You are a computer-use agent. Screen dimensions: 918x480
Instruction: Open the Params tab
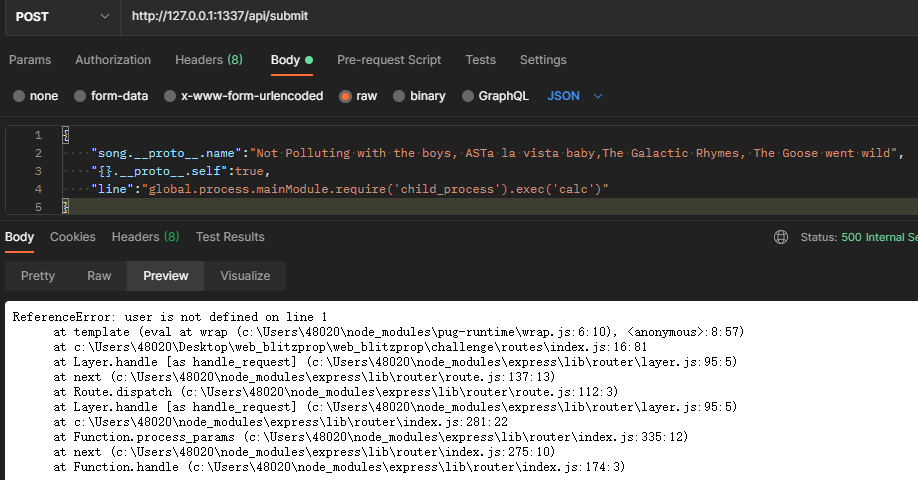30,60
